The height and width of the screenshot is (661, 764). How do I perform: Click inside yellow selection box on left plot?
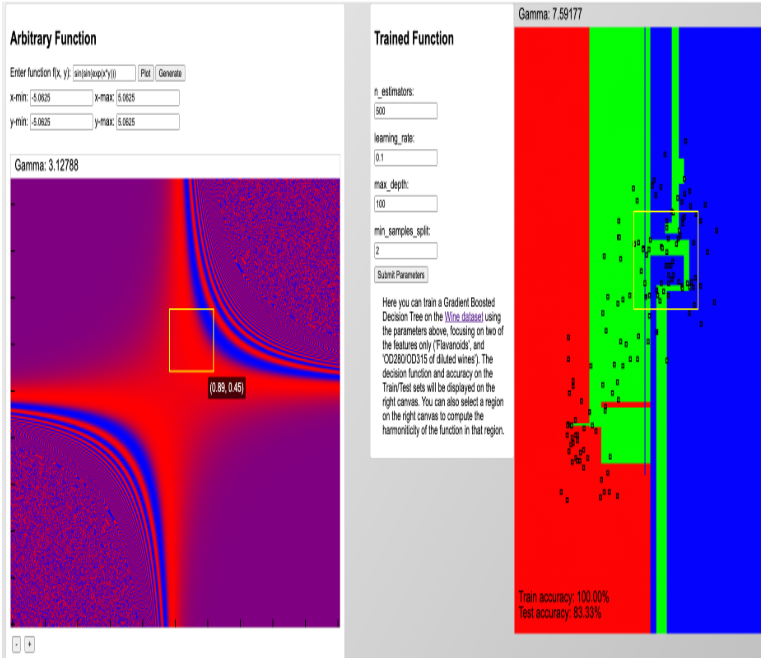click(191, 340)
